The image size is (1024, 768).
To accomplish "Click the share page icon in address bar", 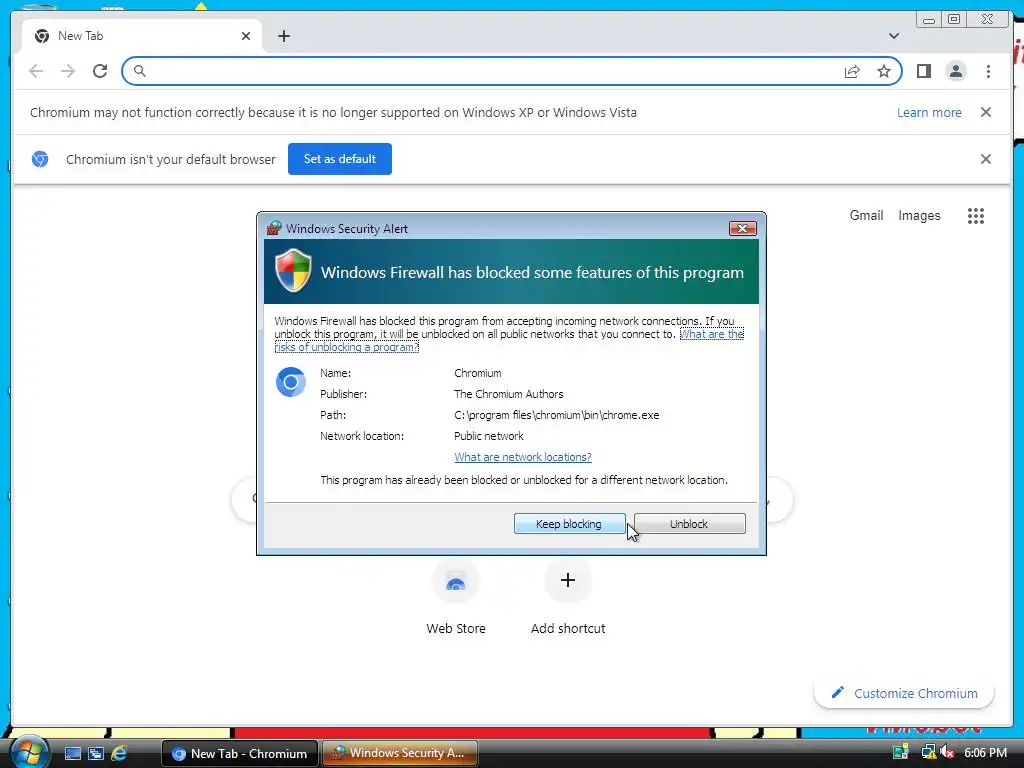I will pos(852,71).
